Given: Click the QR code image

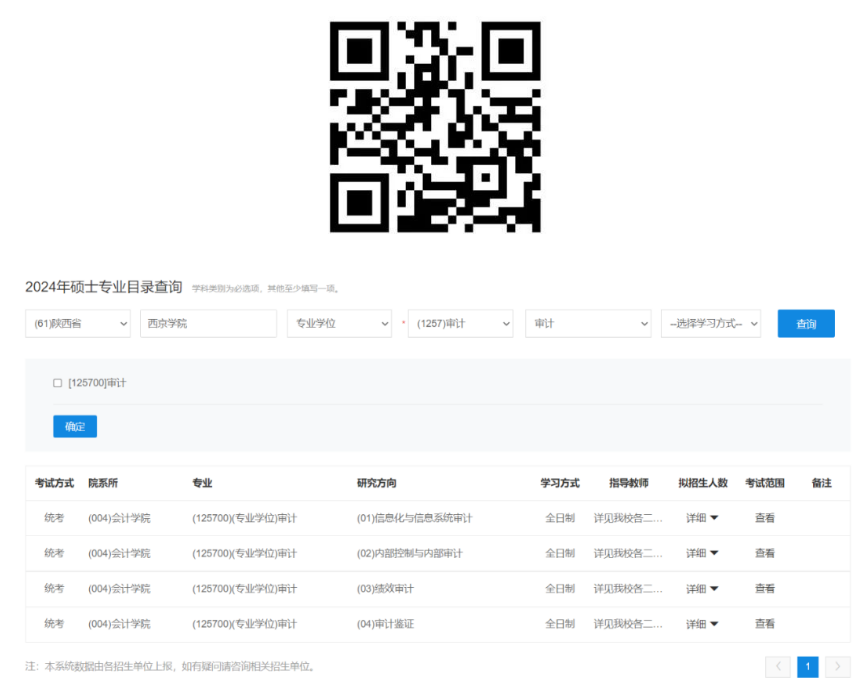Looking at the screenshot, I should [435, 127].
